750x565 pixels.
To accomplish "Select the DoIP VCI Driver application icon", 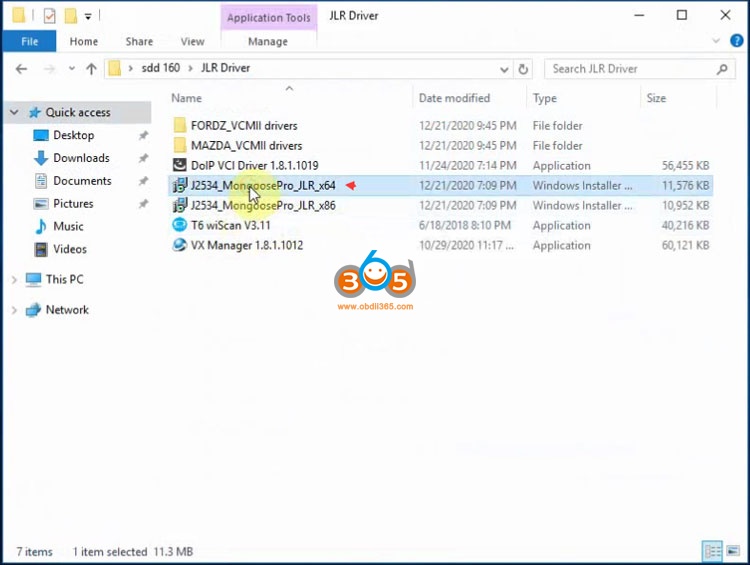I will click(x=180, y=165).
